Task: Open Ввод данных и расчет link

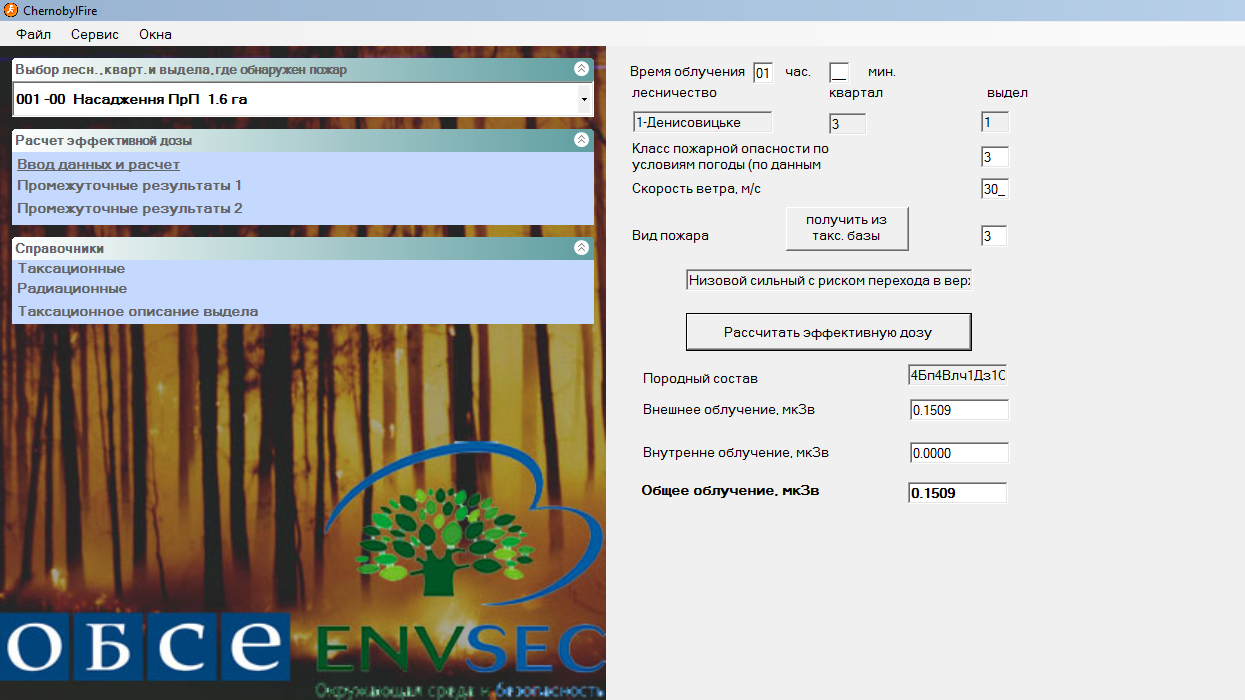Action: (98, 164)
